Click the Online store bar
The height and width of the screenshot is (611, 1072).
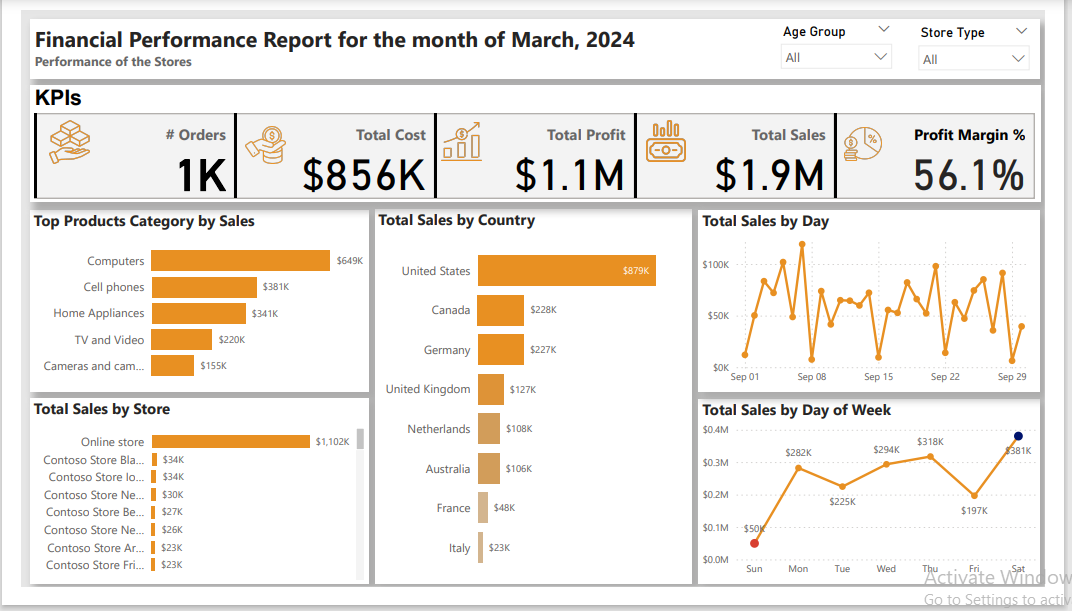230,442
